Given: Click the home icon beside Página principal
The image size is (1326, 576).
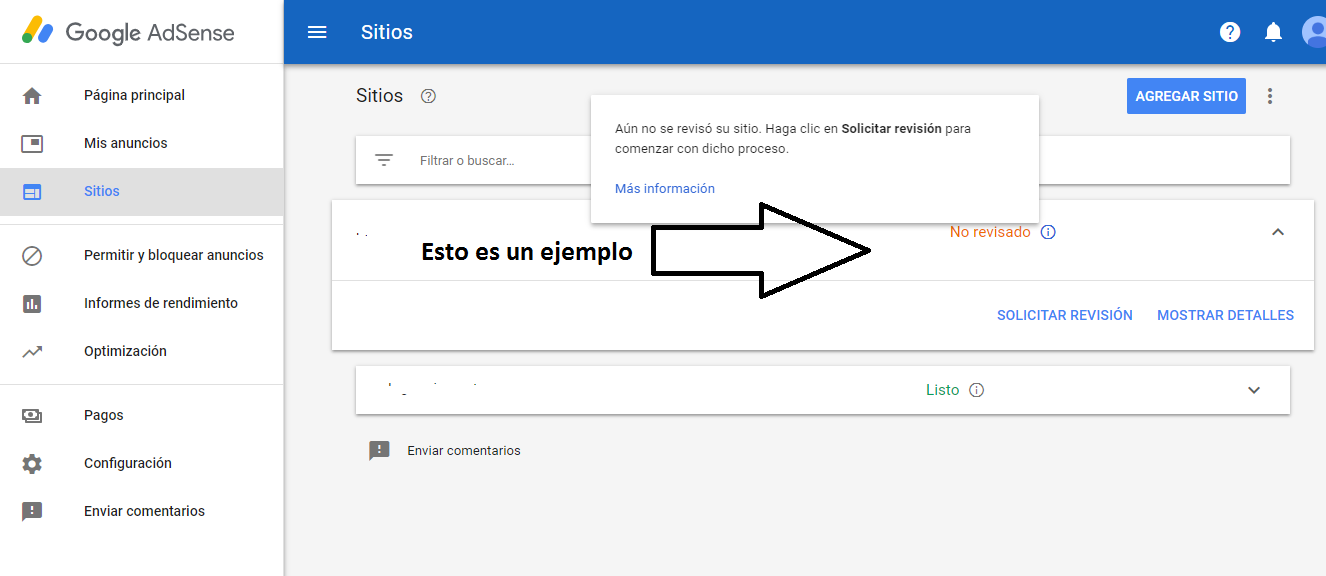Looking at the screenshot, I should 32,96.
